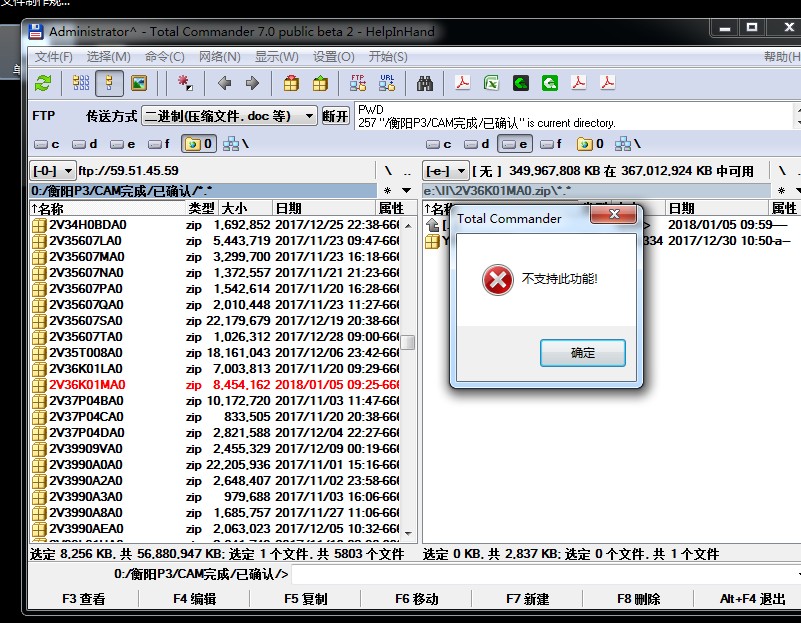
Task: Click right panel drive c button
Action: (x=439, y=145)
